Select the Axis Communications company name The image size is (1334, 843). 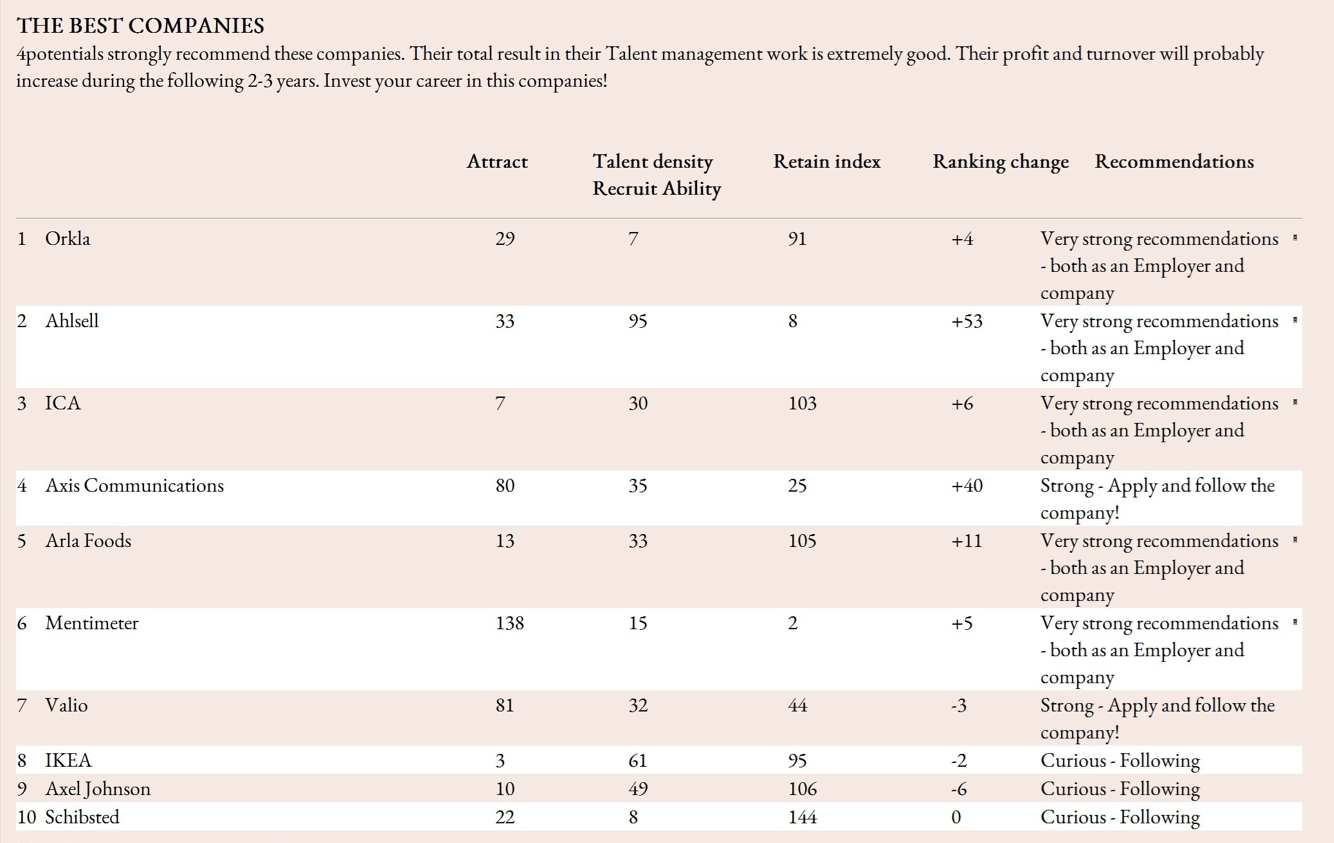pyautogui.click(x=134, y=486)
